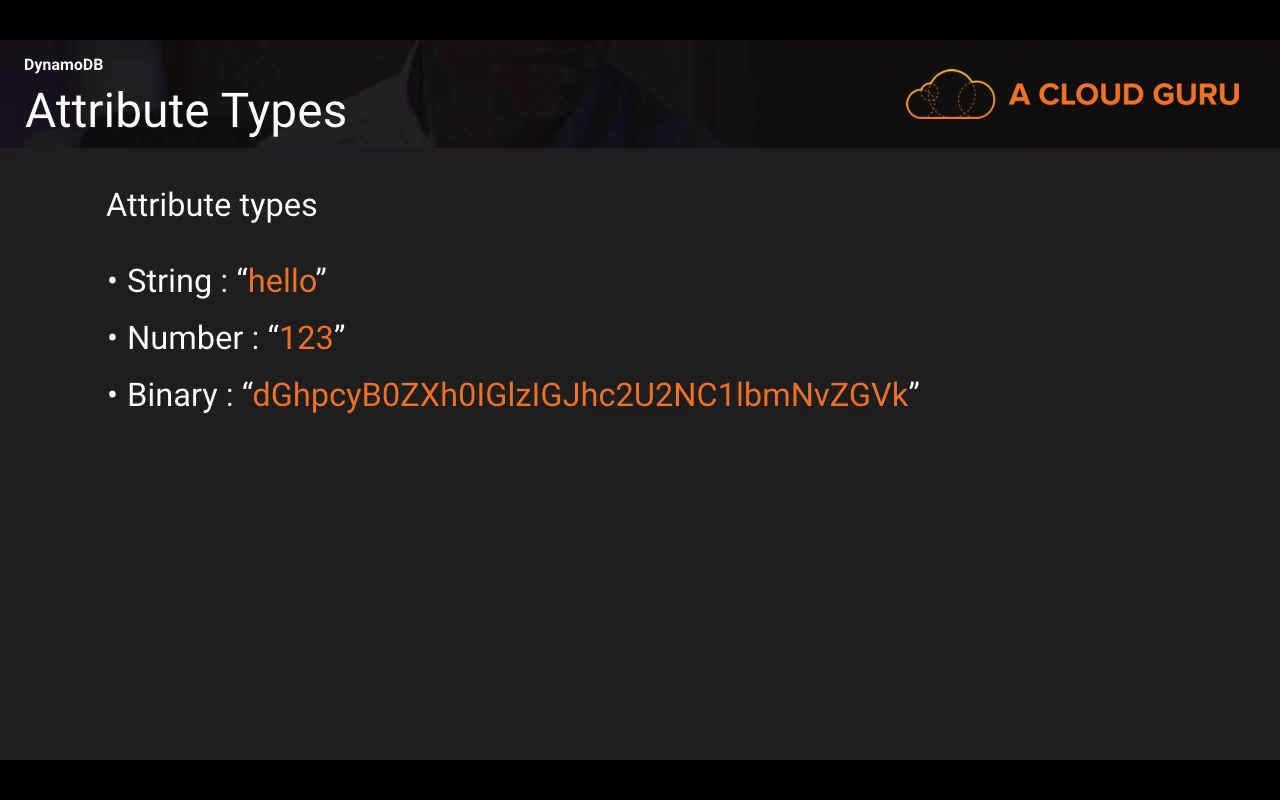The image size is (1280, 800).
Task: Click the bullet dot before Number
Action: [112, 338]
